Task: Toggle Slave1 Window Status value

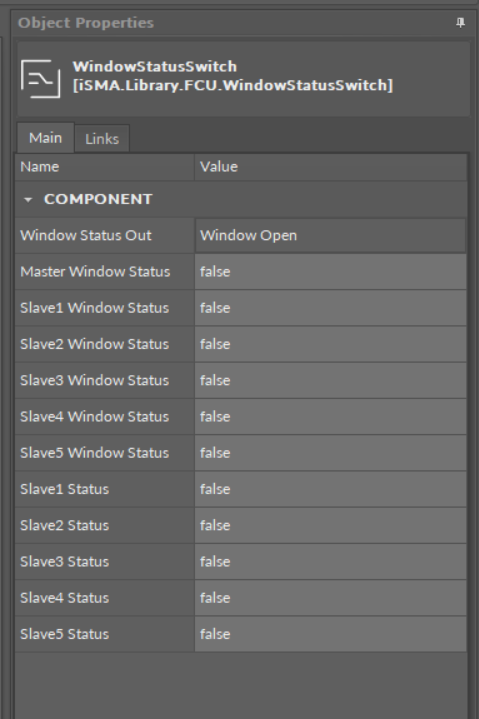Action: 330,308
